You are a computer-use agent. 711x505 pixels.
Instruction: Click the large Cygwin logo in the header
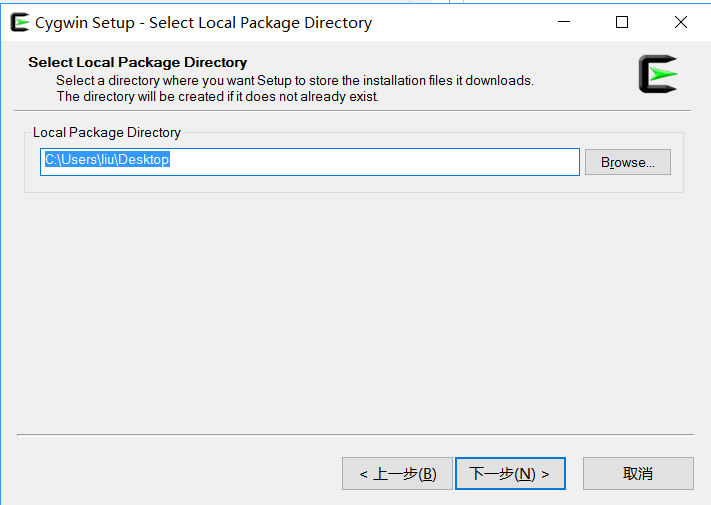(658, 74)
